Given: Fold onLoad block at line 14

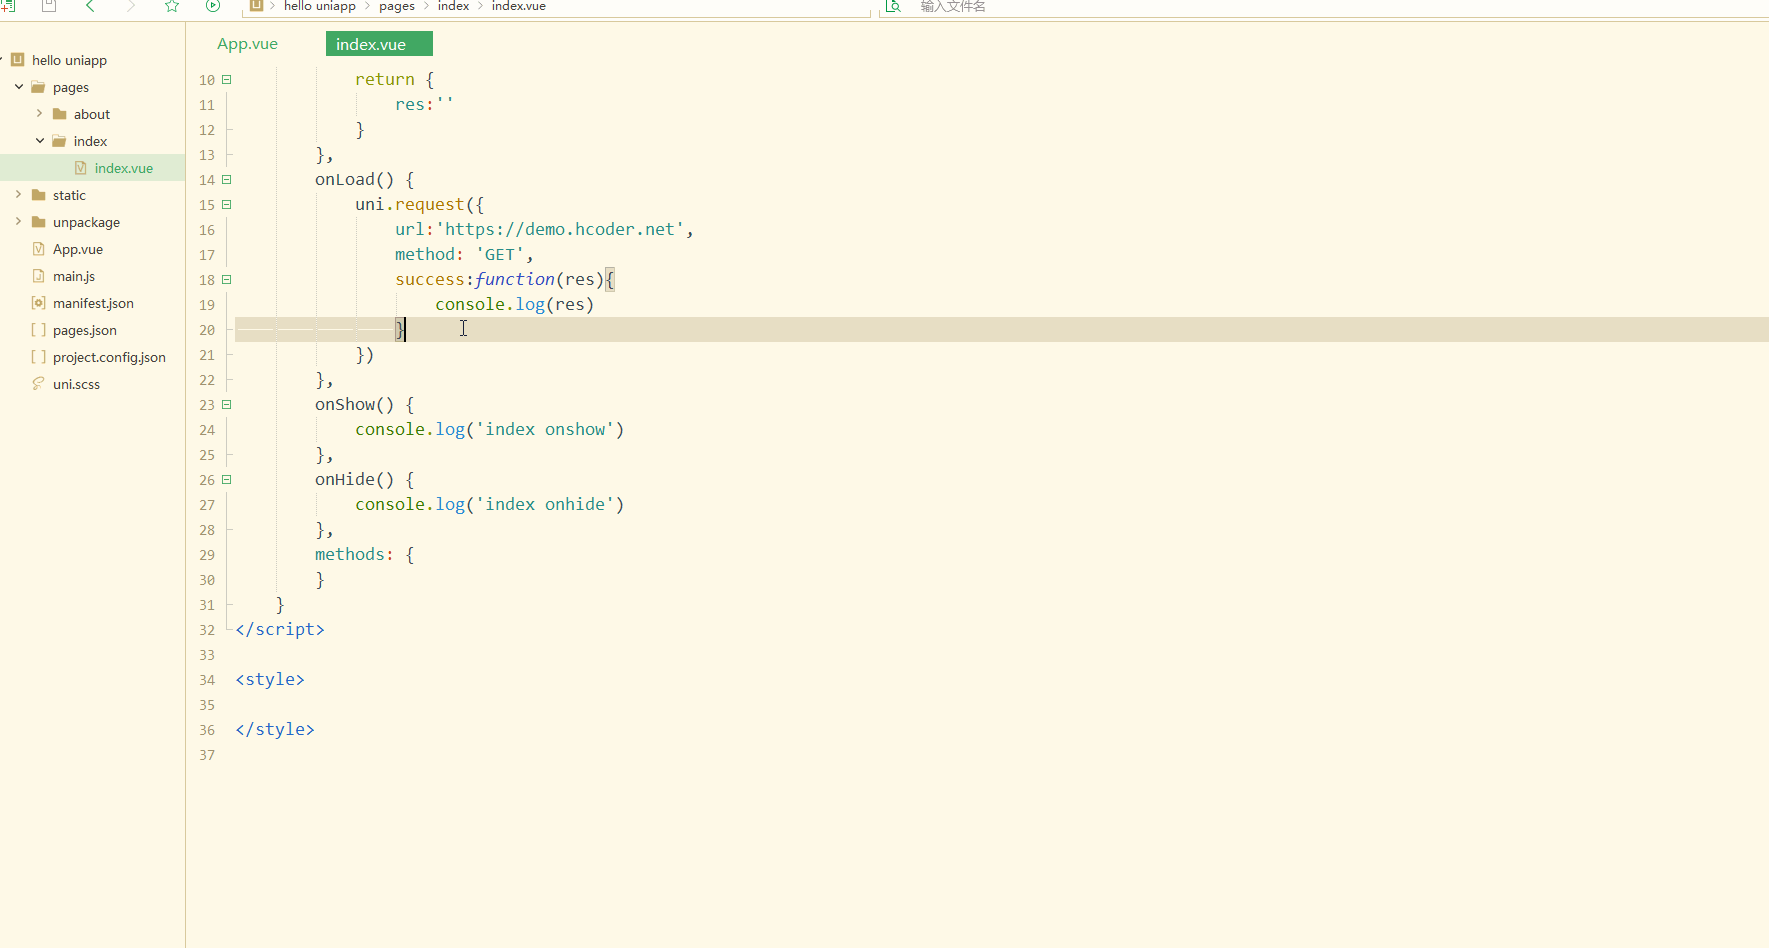Looking at the screenshot, I should (227, 180).
